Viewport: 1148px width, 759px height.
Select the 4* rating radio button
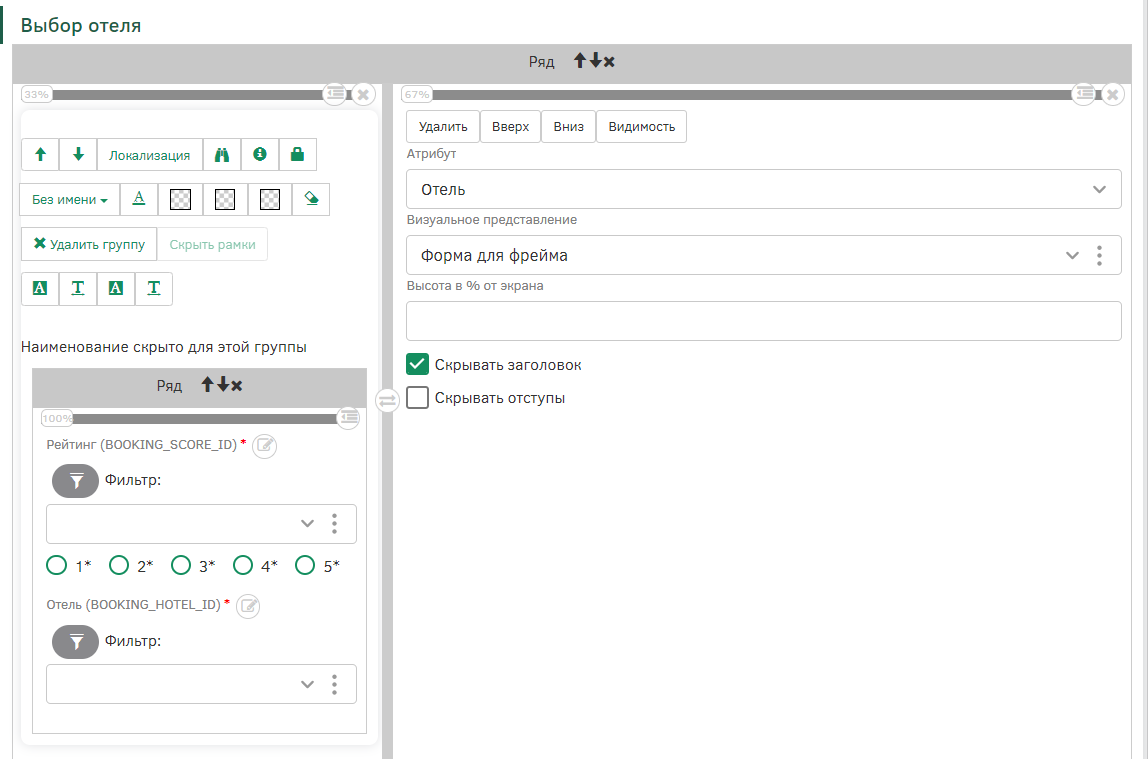point(243,565)
